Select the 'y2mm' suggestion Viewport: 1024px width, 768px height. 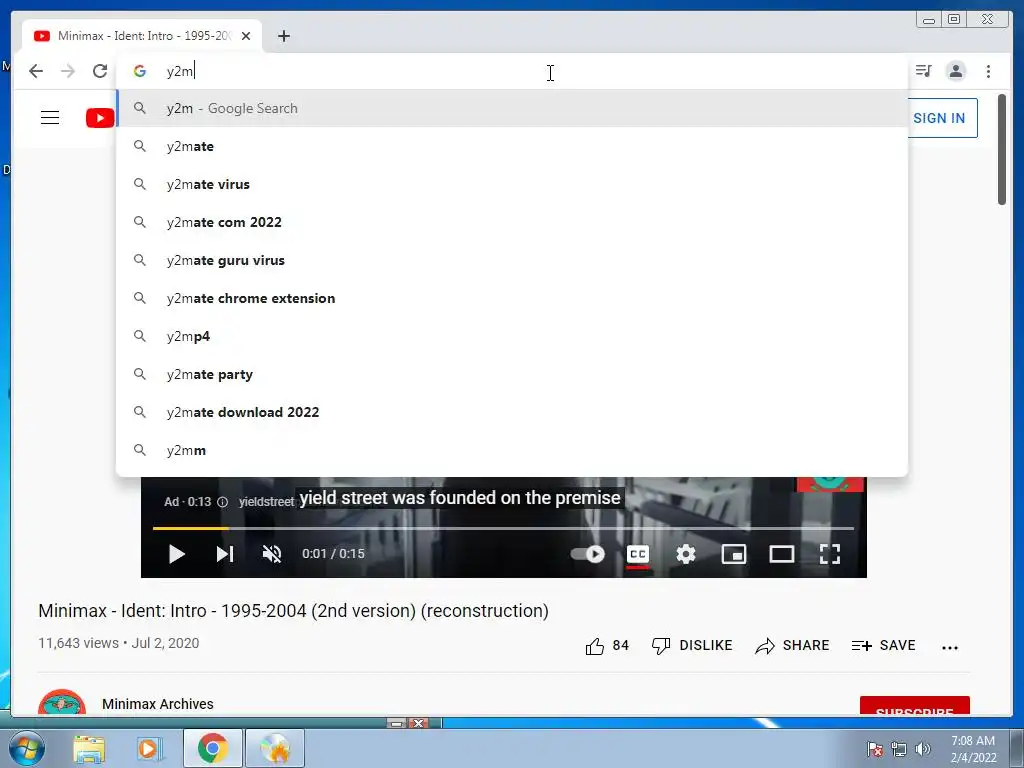[x=512, y=450]
